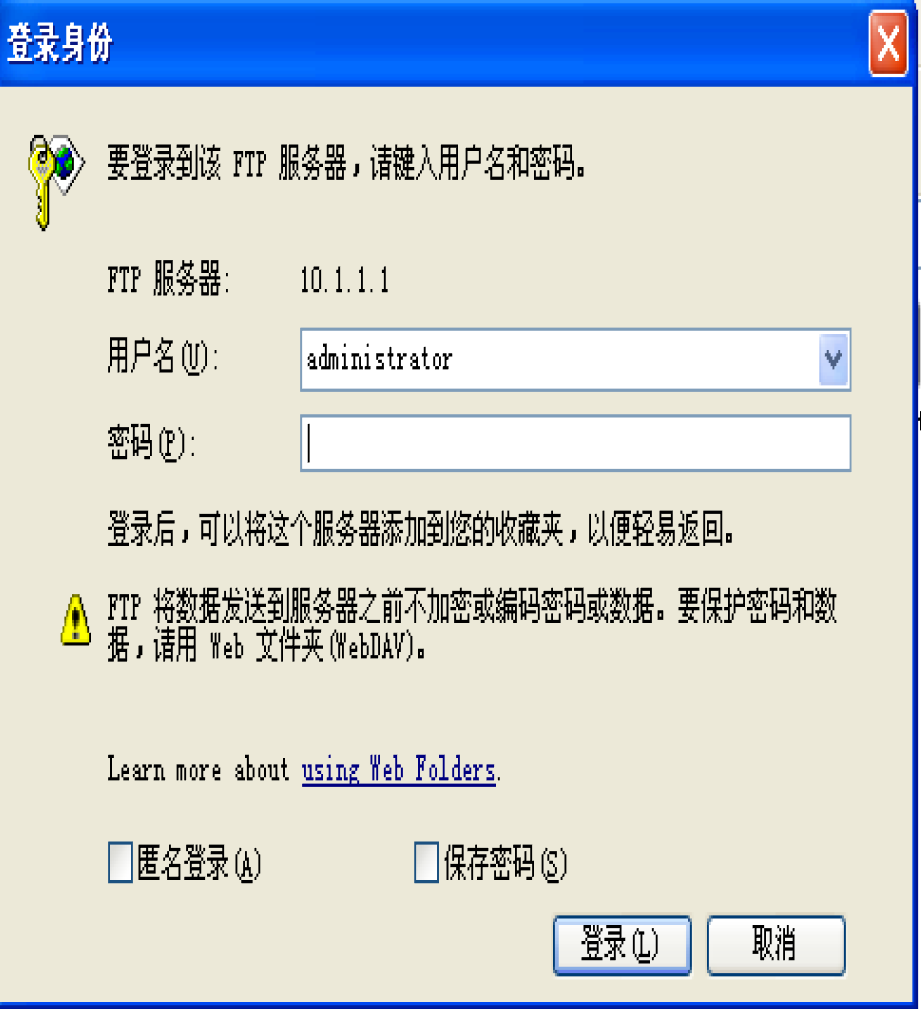Click the 要登录到该 FTP 服务器 instruction text
Screen dimensions: 921x1009
[x=346, y=162]
